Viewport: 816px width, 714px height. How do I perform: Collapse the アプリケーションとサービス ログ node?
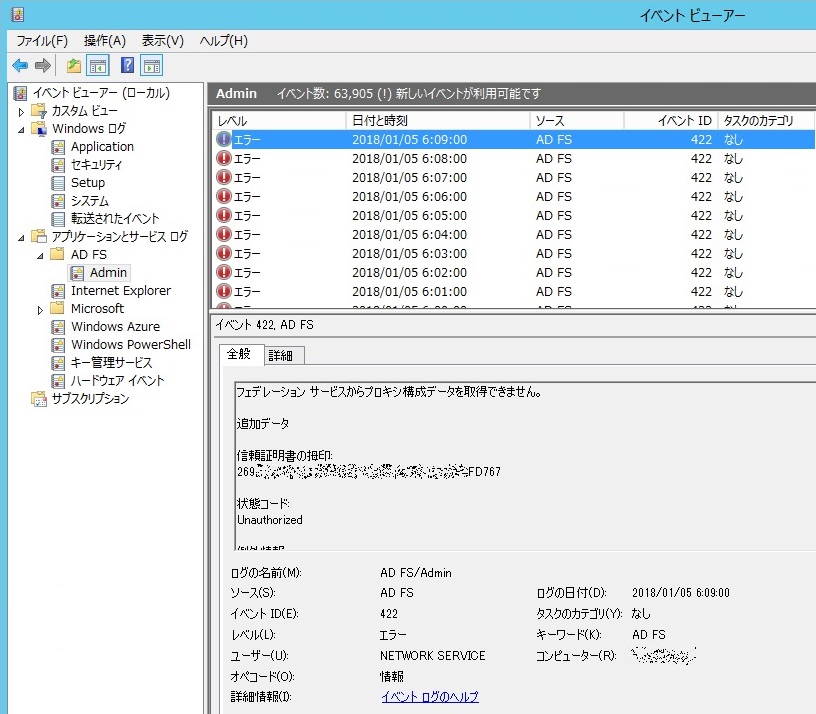[21, 238]
